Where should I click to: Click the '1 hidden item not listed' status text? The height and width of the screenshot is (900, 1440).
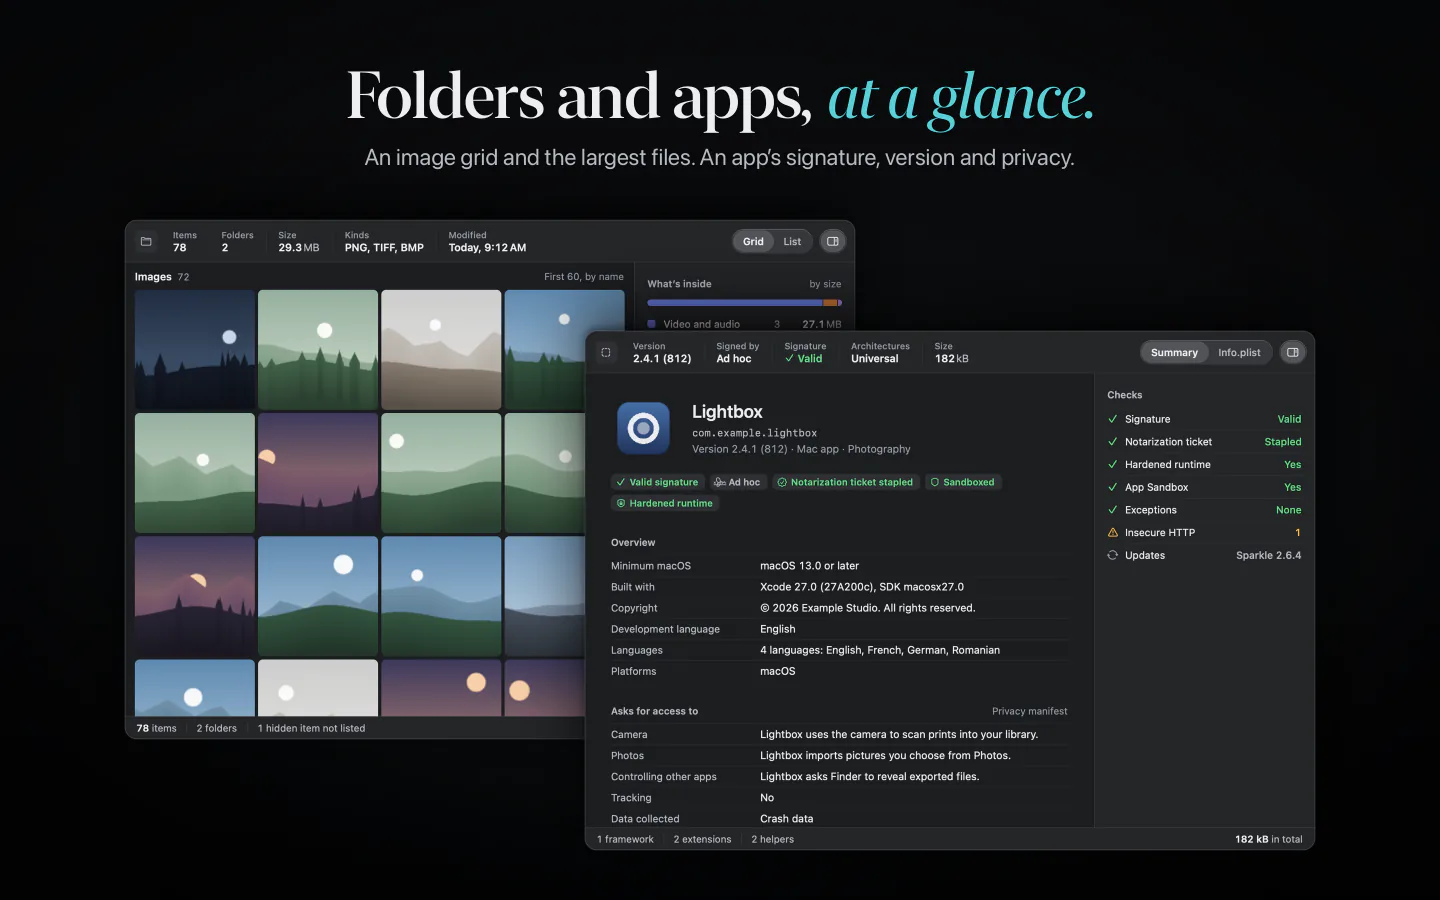pos(311,728)
